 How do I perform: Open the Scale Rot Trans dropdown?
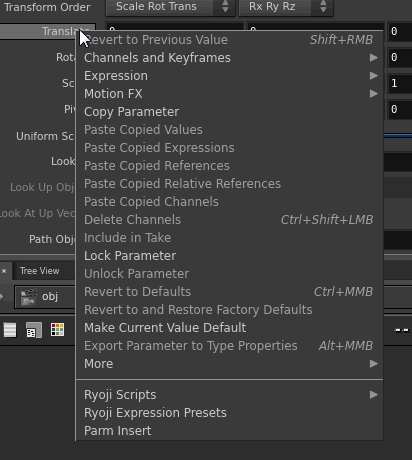(x=170, y=7)
